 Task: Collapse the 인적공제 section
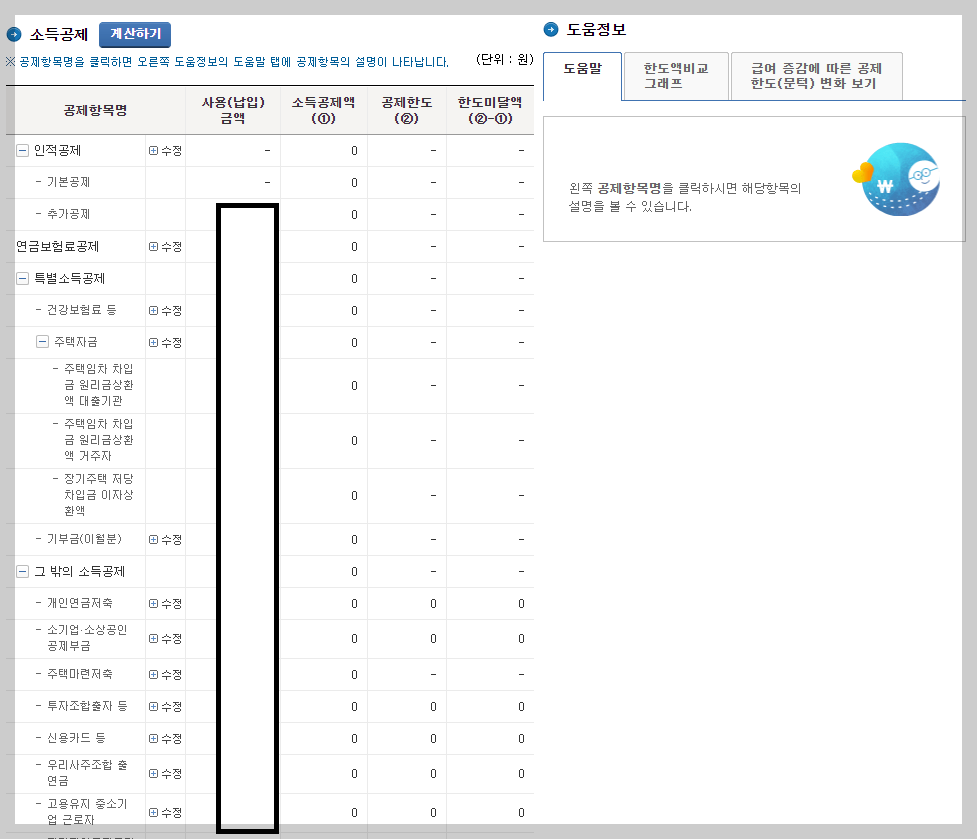pos(21,150)
